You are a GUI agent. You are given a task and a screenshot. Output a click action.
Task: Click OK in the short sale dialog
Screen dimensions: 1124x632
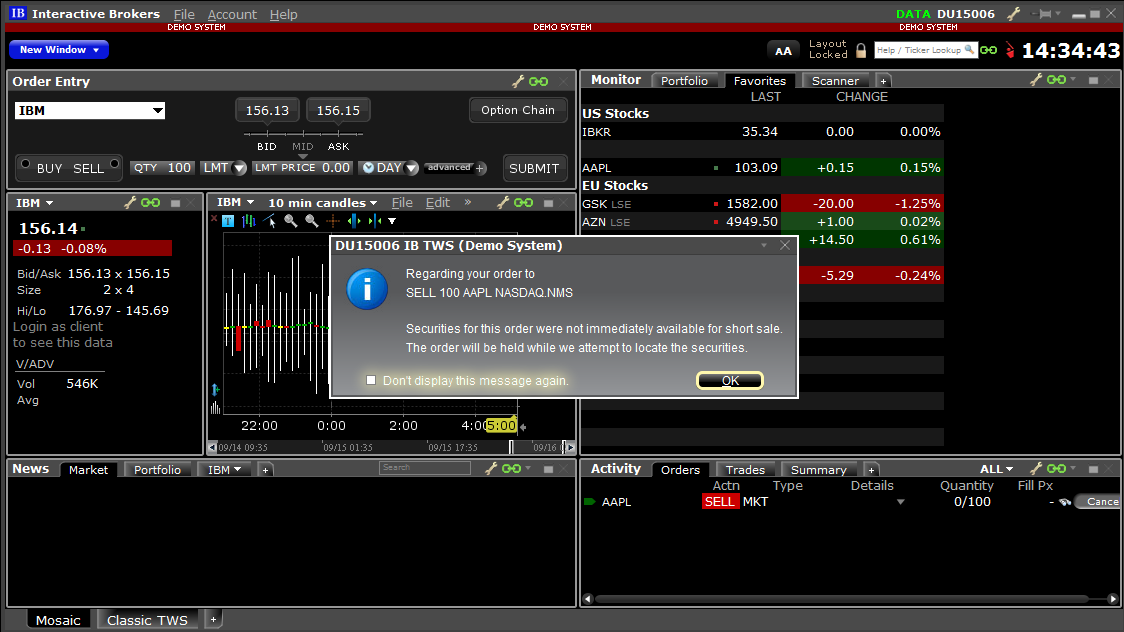coord(730,380)
